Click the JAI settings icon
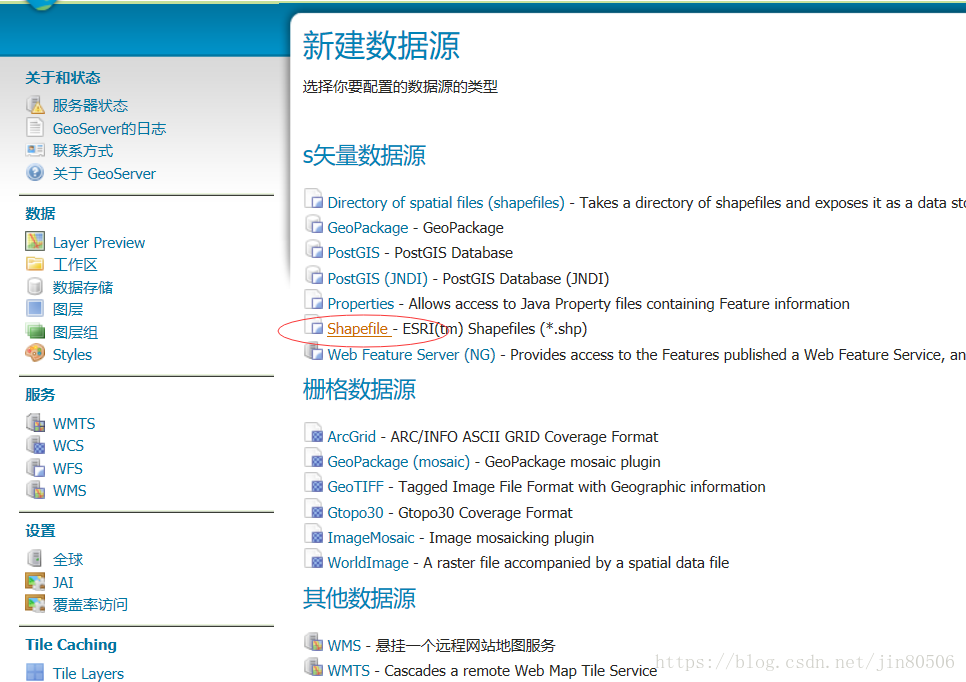Image resolution: width=966 pixels, height=682 pixels. [x=35, y=581]
